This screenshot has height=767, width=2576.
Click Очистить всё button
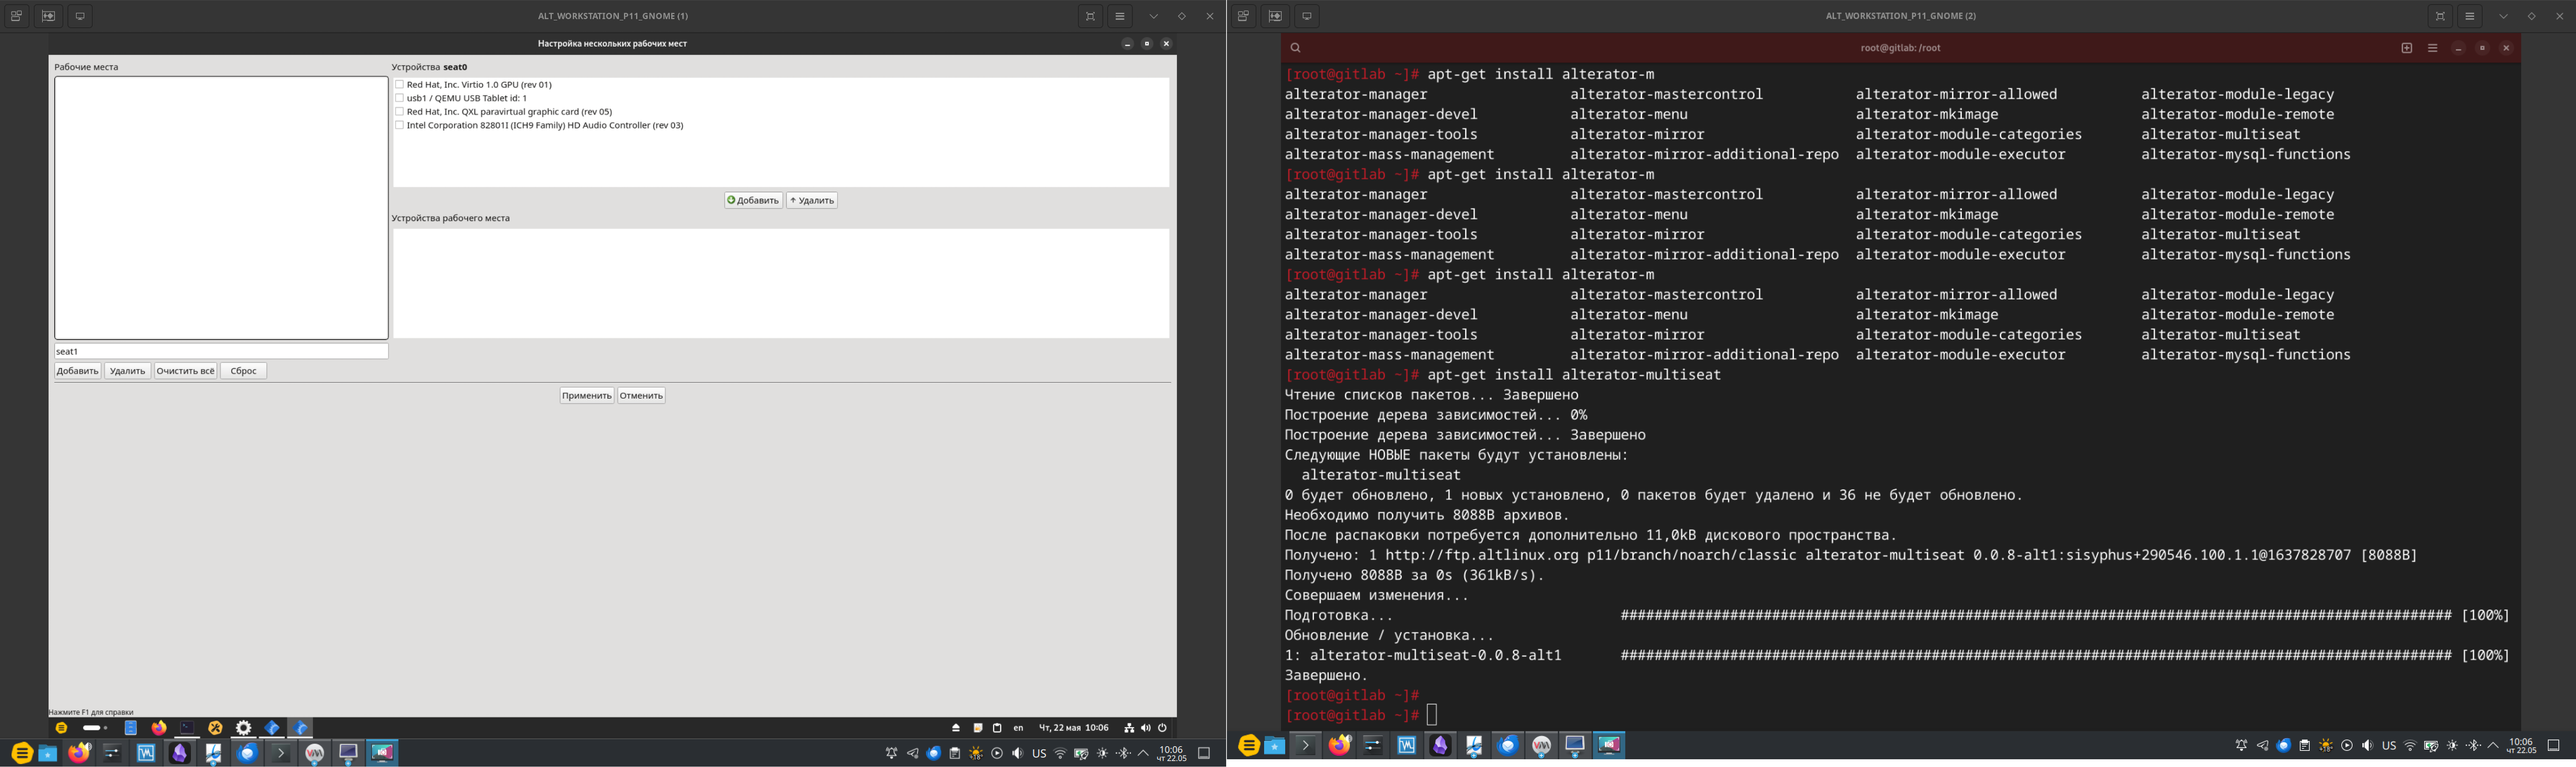[x=185, y=371]
